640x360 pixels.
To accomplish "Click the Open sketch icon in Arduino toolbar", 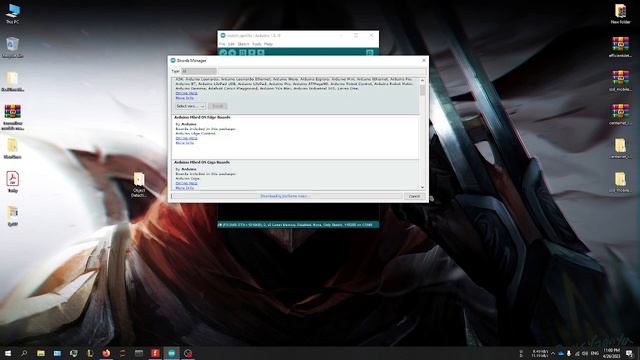I will click(x=252, y=53).
